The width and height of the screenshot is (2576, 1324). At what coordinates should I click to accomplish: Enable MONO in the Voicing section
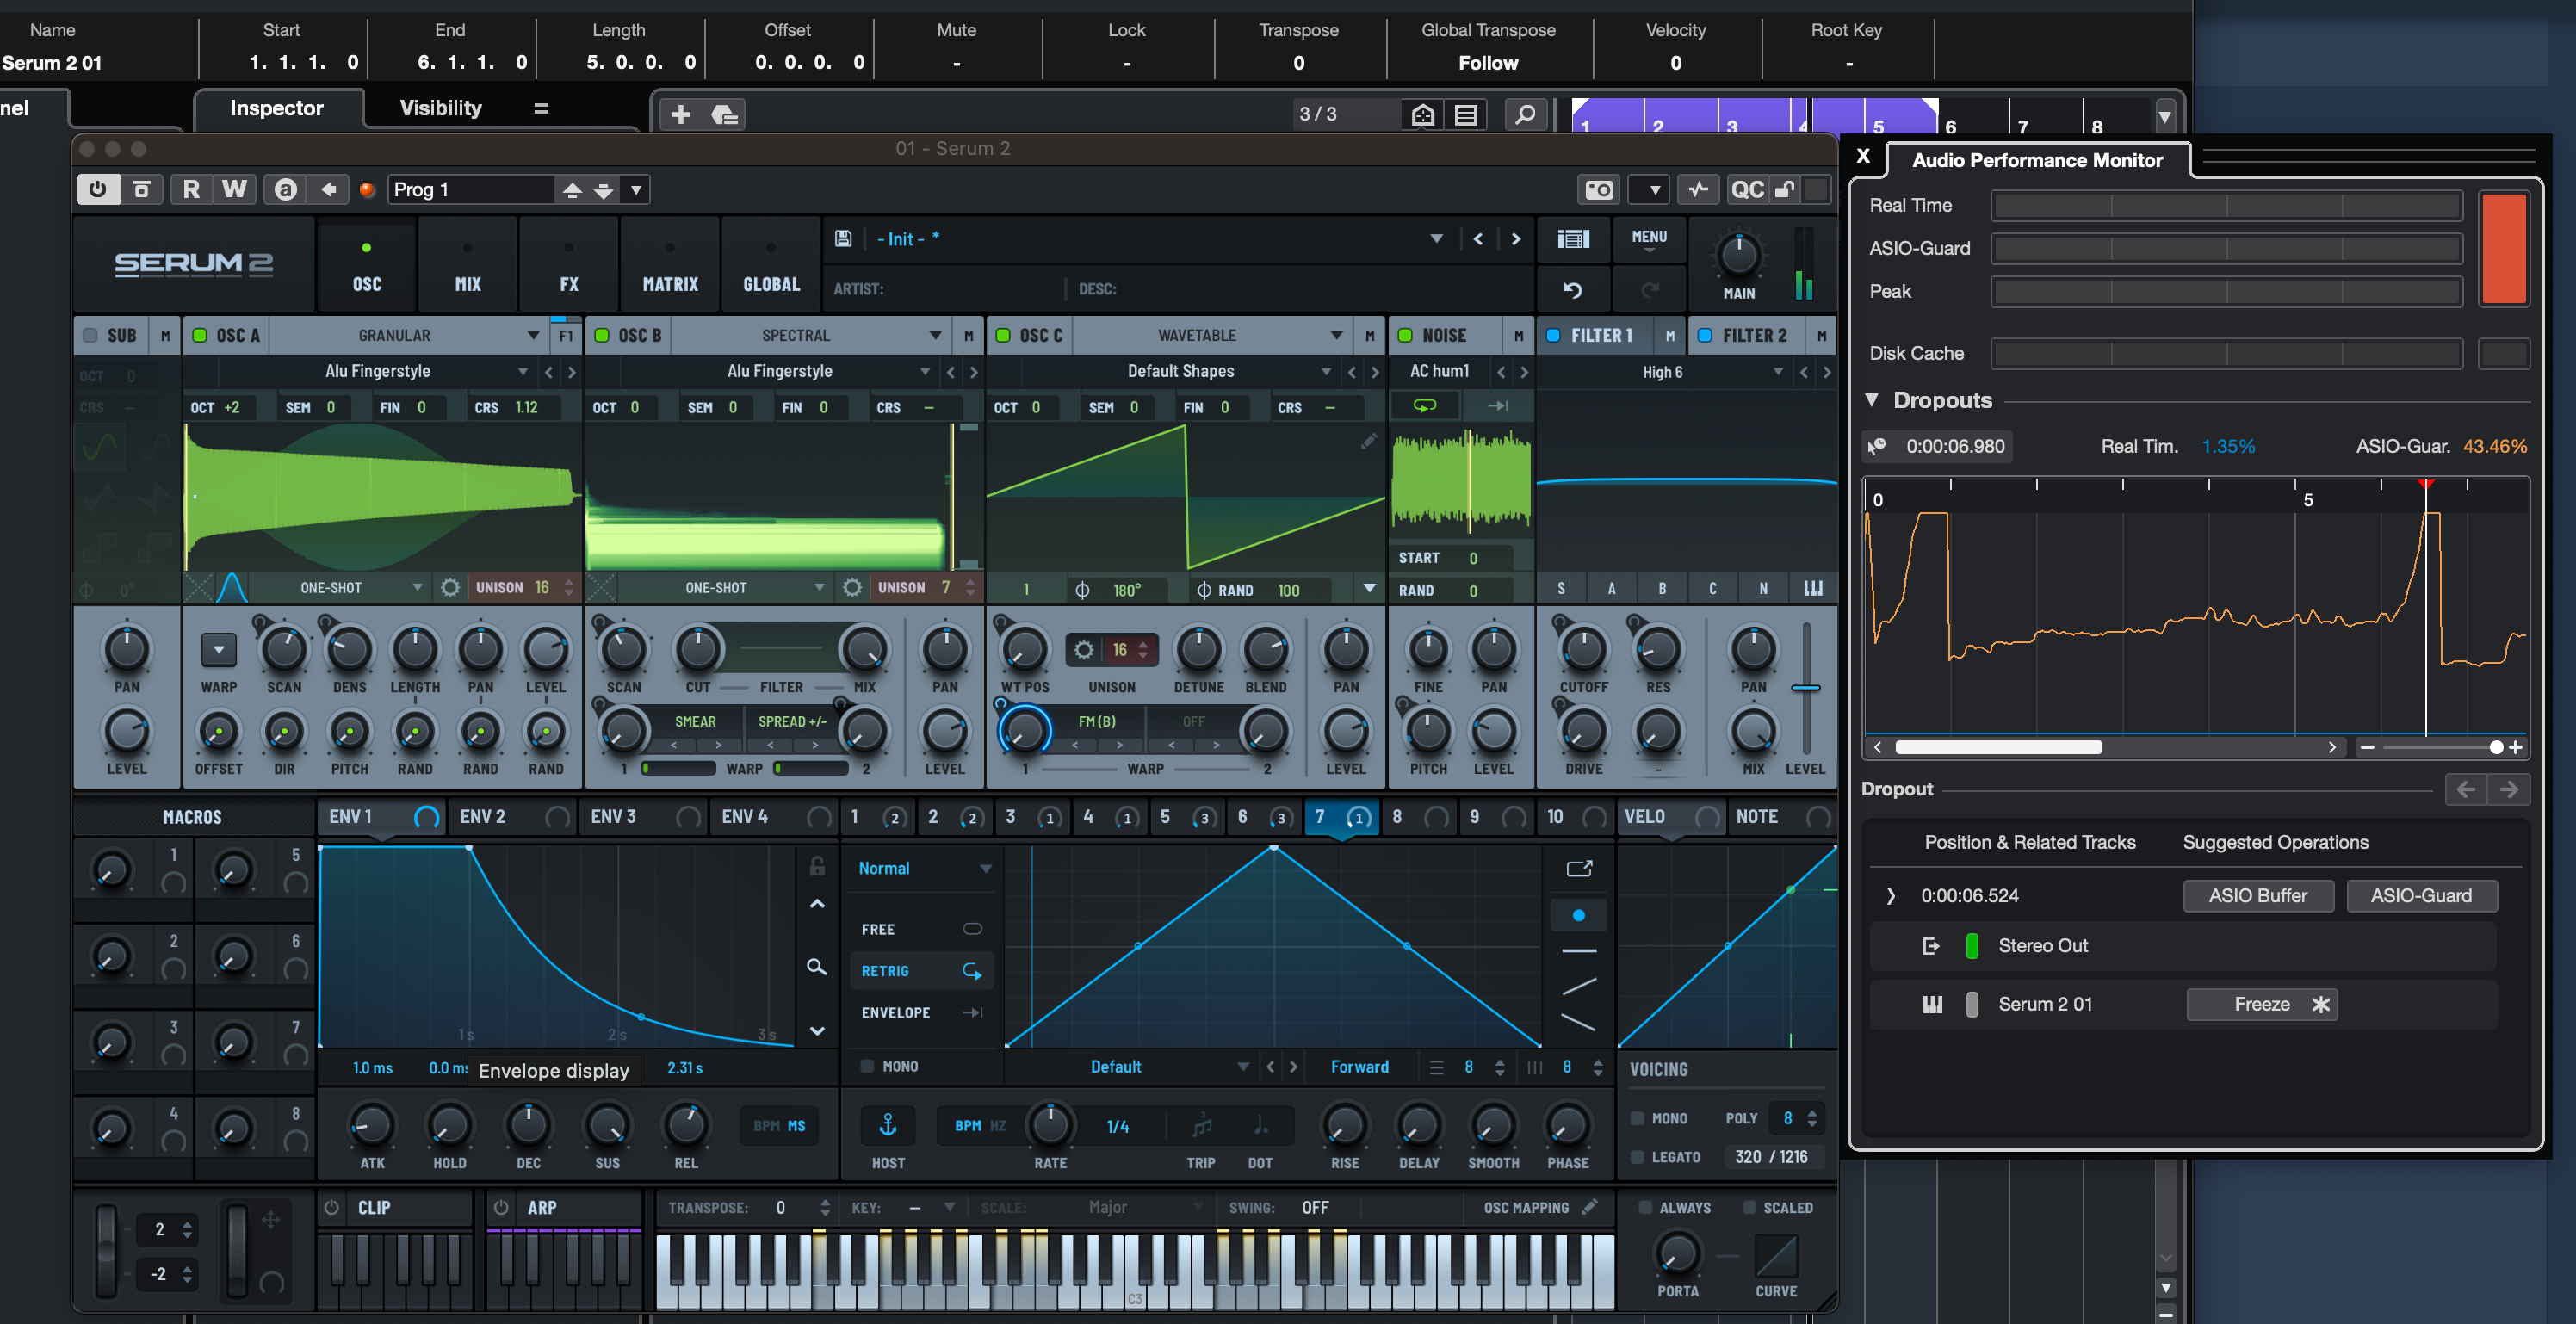(x=1640, y=1118)
